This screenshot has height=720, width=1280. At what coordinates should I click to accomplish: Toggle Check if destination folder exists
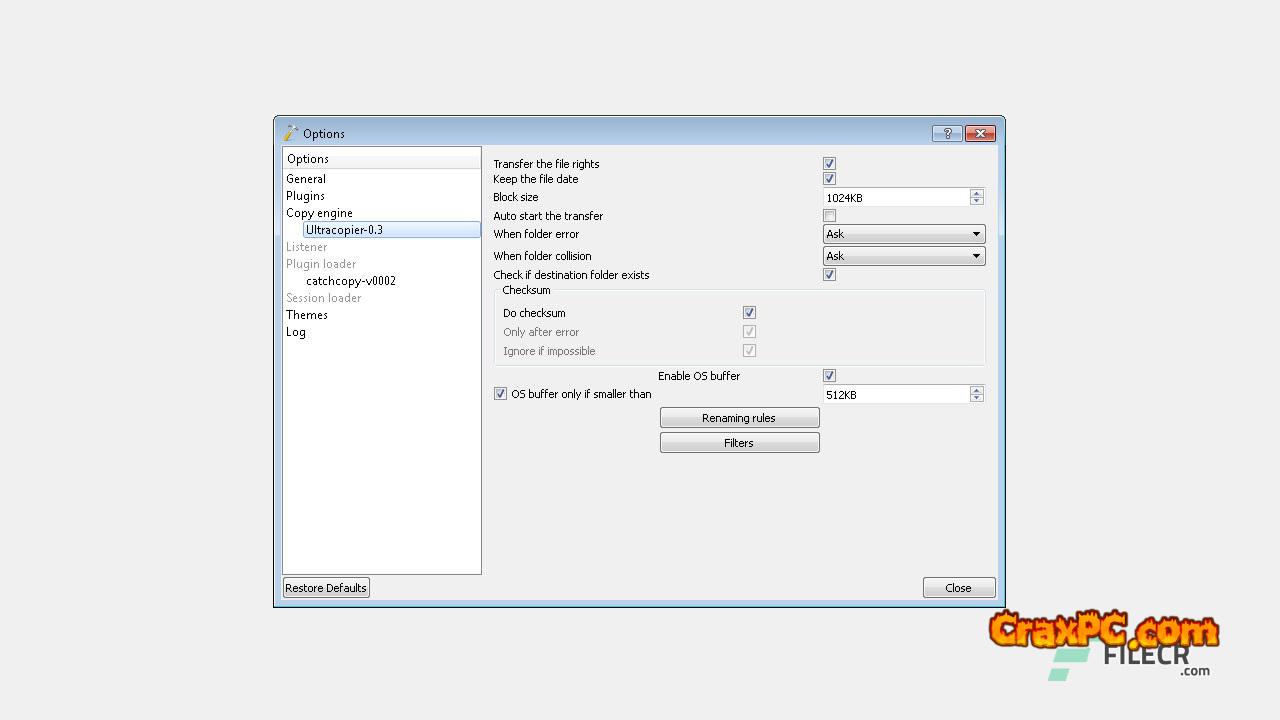tap(829, 275)
